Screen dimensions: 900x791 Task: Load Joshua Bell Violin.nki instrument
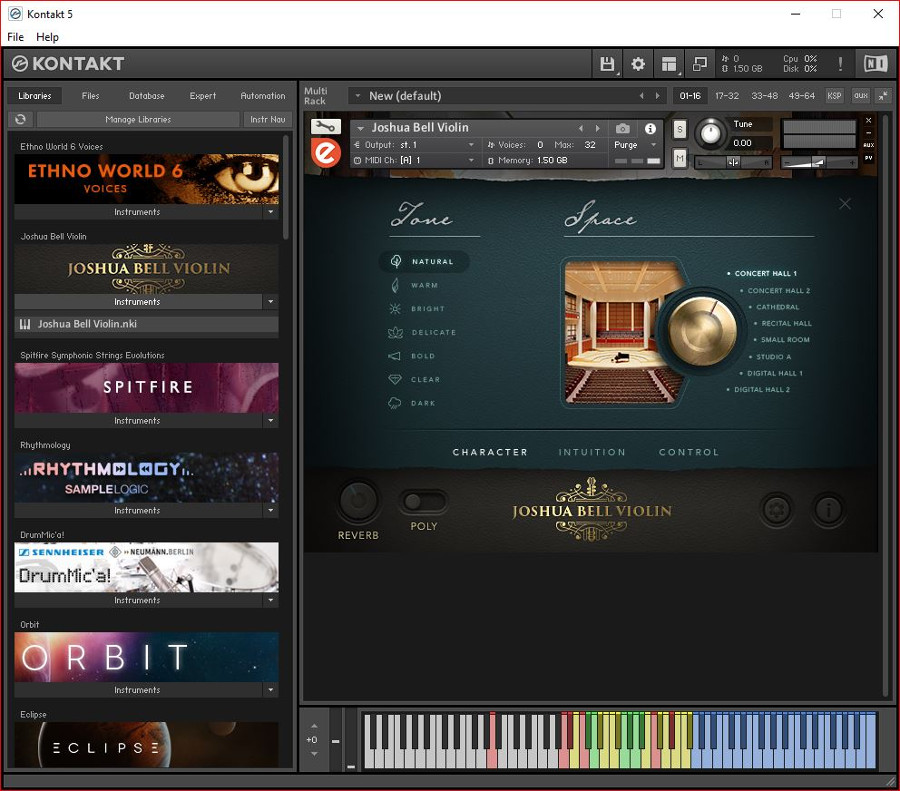pos(146,324)
